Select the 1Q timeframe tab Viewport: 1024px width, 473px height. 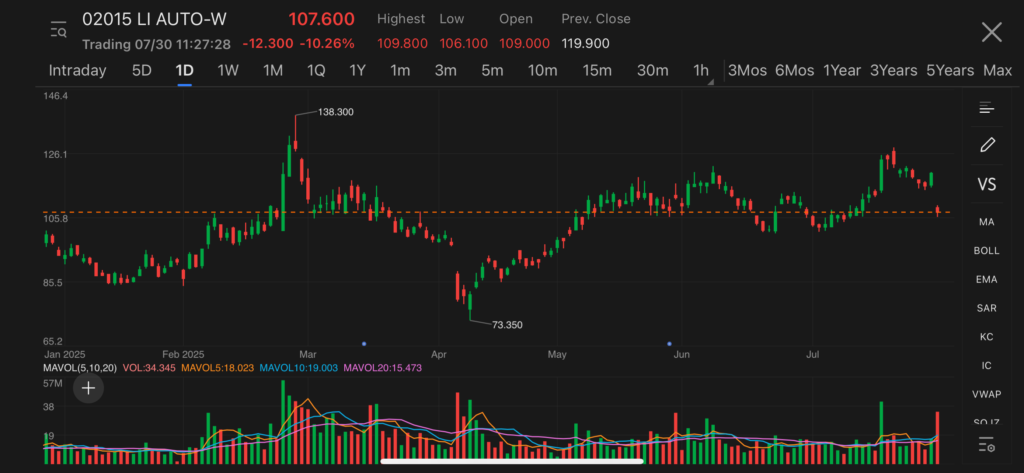pos(316,71)
